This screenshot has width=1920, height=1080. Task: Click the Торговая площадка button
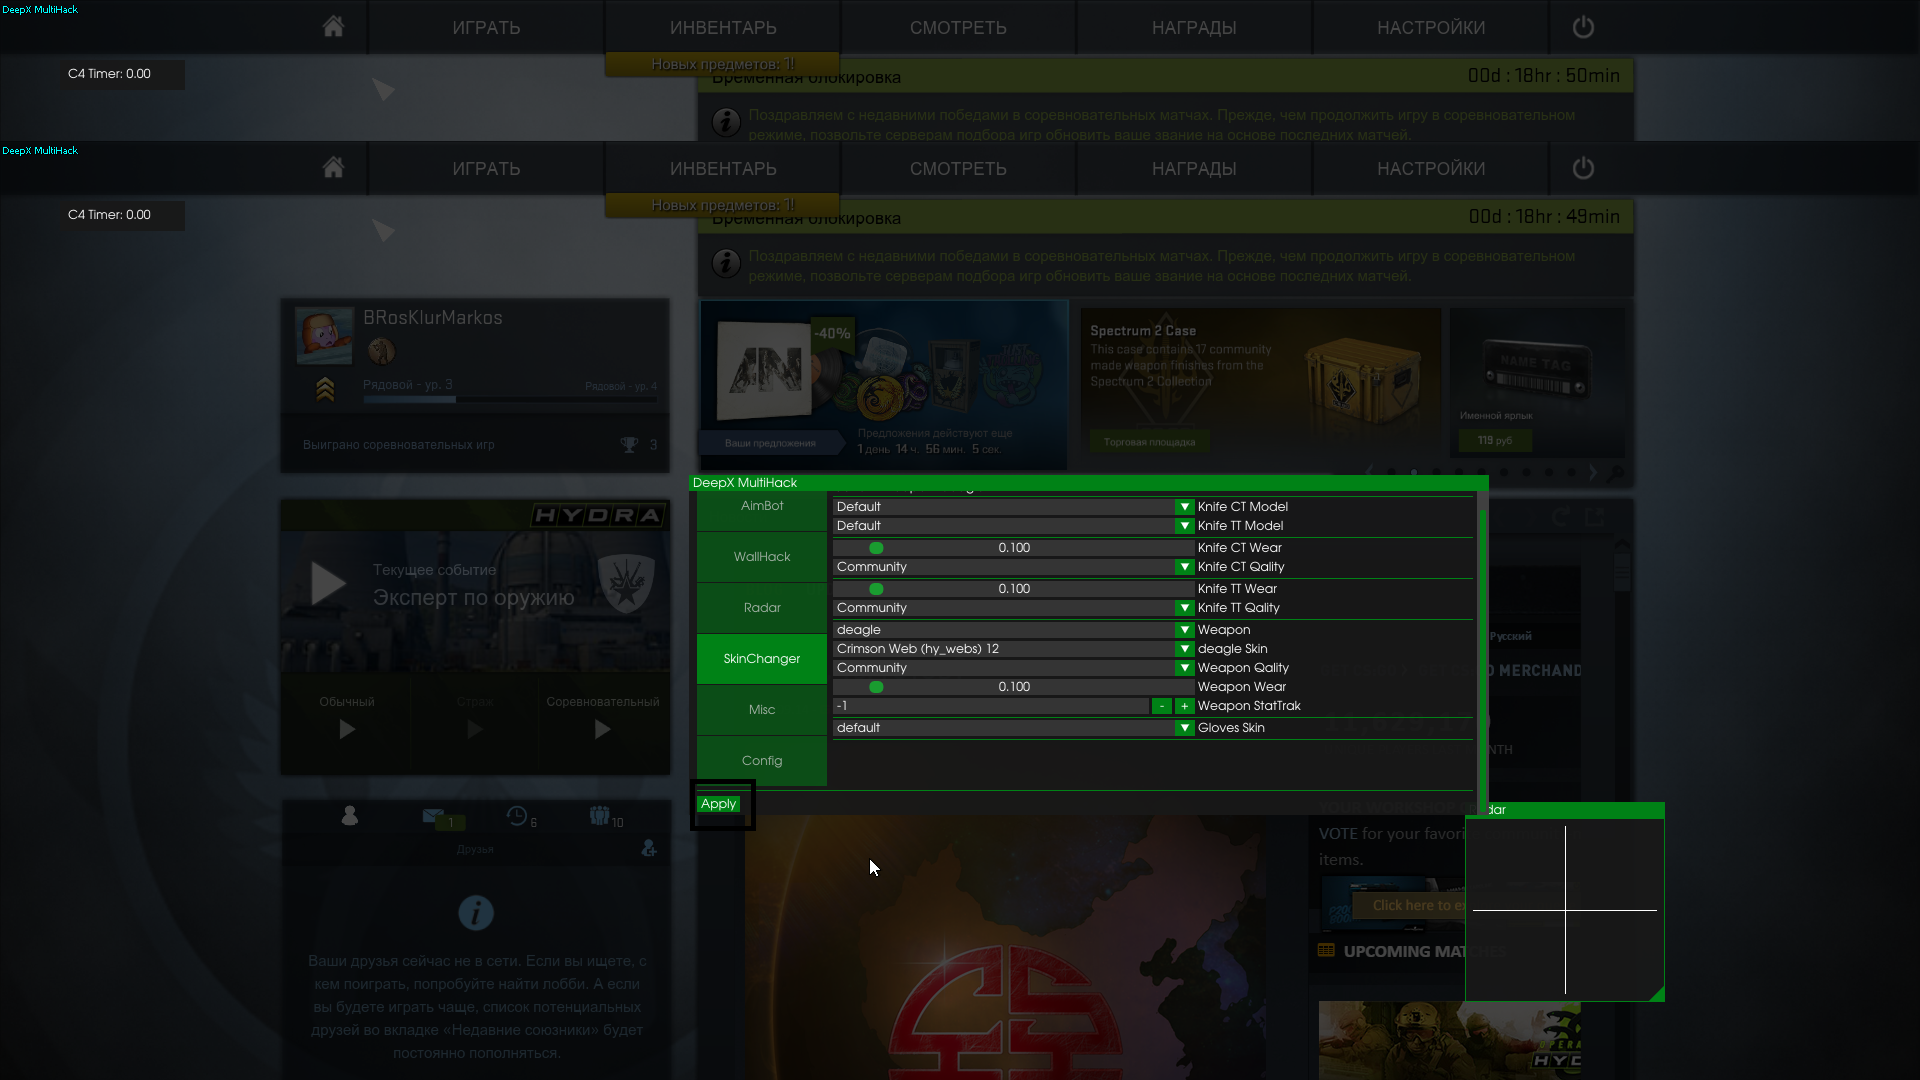pos(1149,442)
